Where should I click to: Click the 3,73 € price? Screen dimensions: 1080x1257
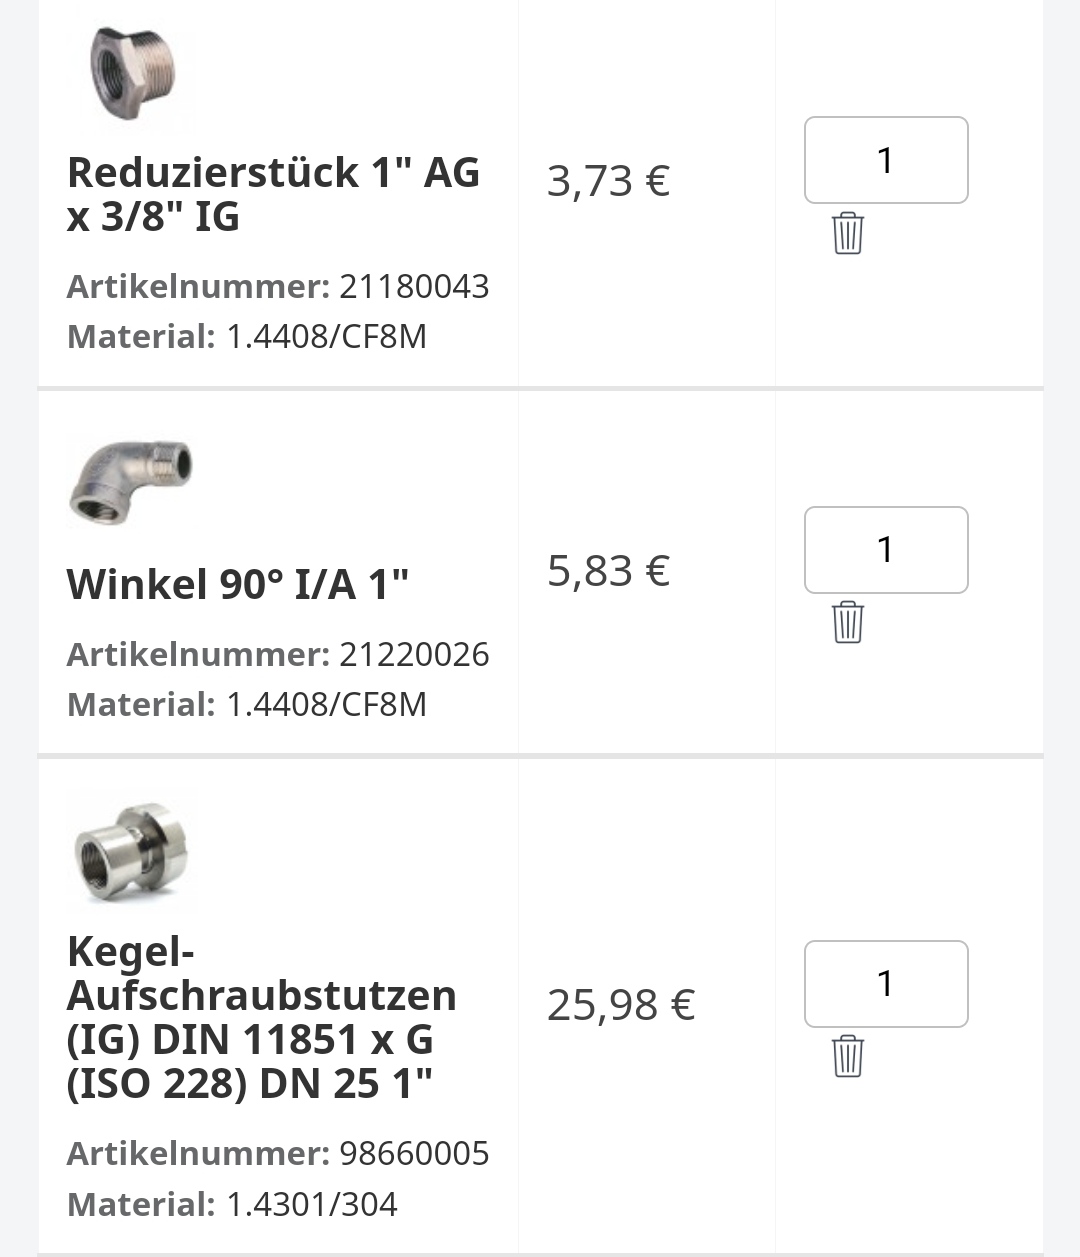608,181
